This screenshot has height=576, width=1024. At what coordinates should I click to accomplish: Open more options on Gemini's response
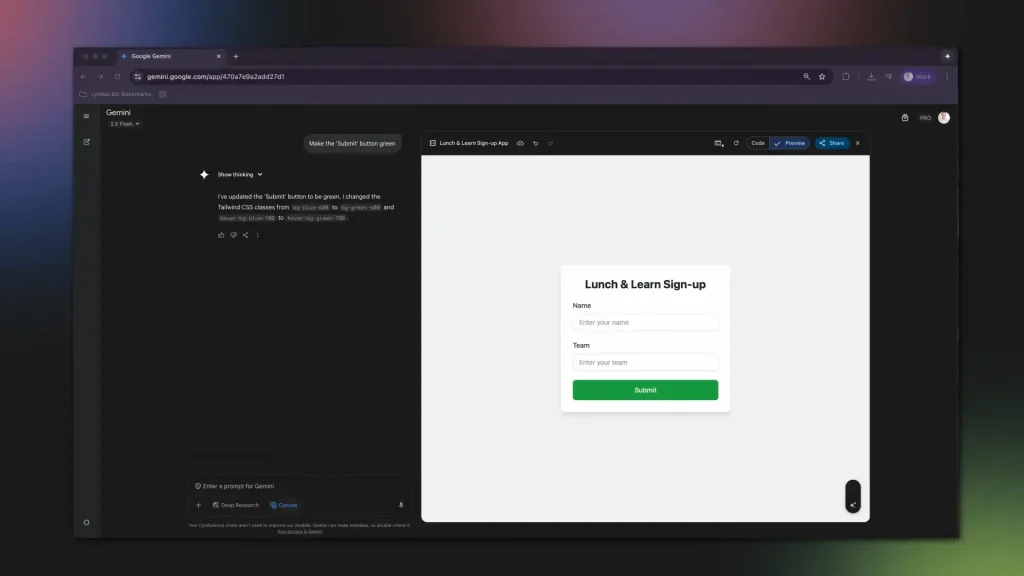257,235
